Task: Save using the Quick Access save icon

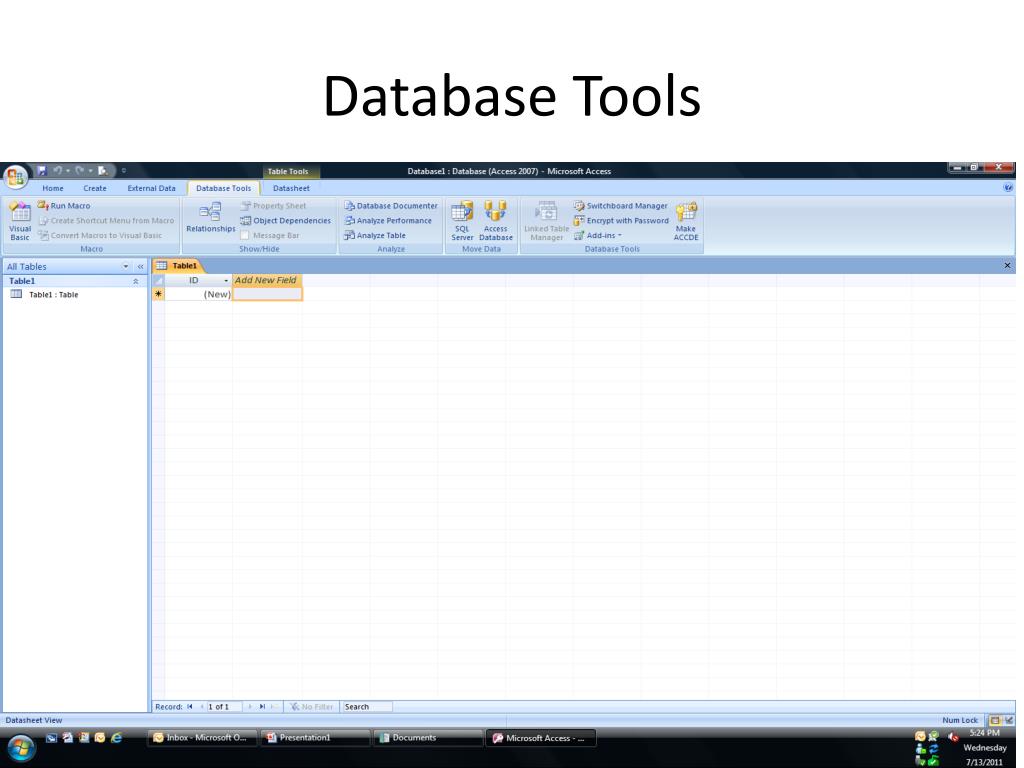Action: tap(42, 170)
